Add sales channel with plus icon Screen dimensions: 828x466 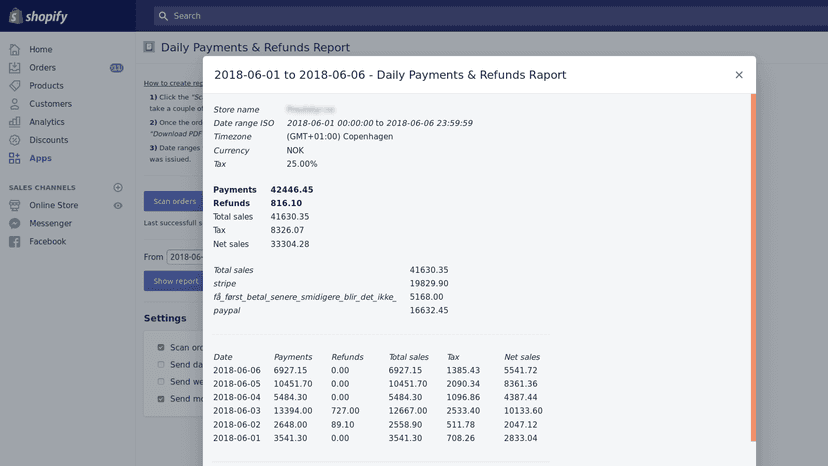click(118, 188)
